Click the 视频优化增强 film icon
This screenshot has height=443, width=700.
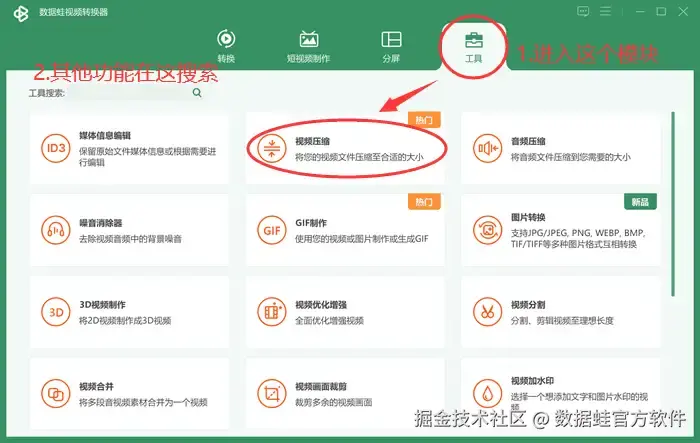[x=271, y=312]
